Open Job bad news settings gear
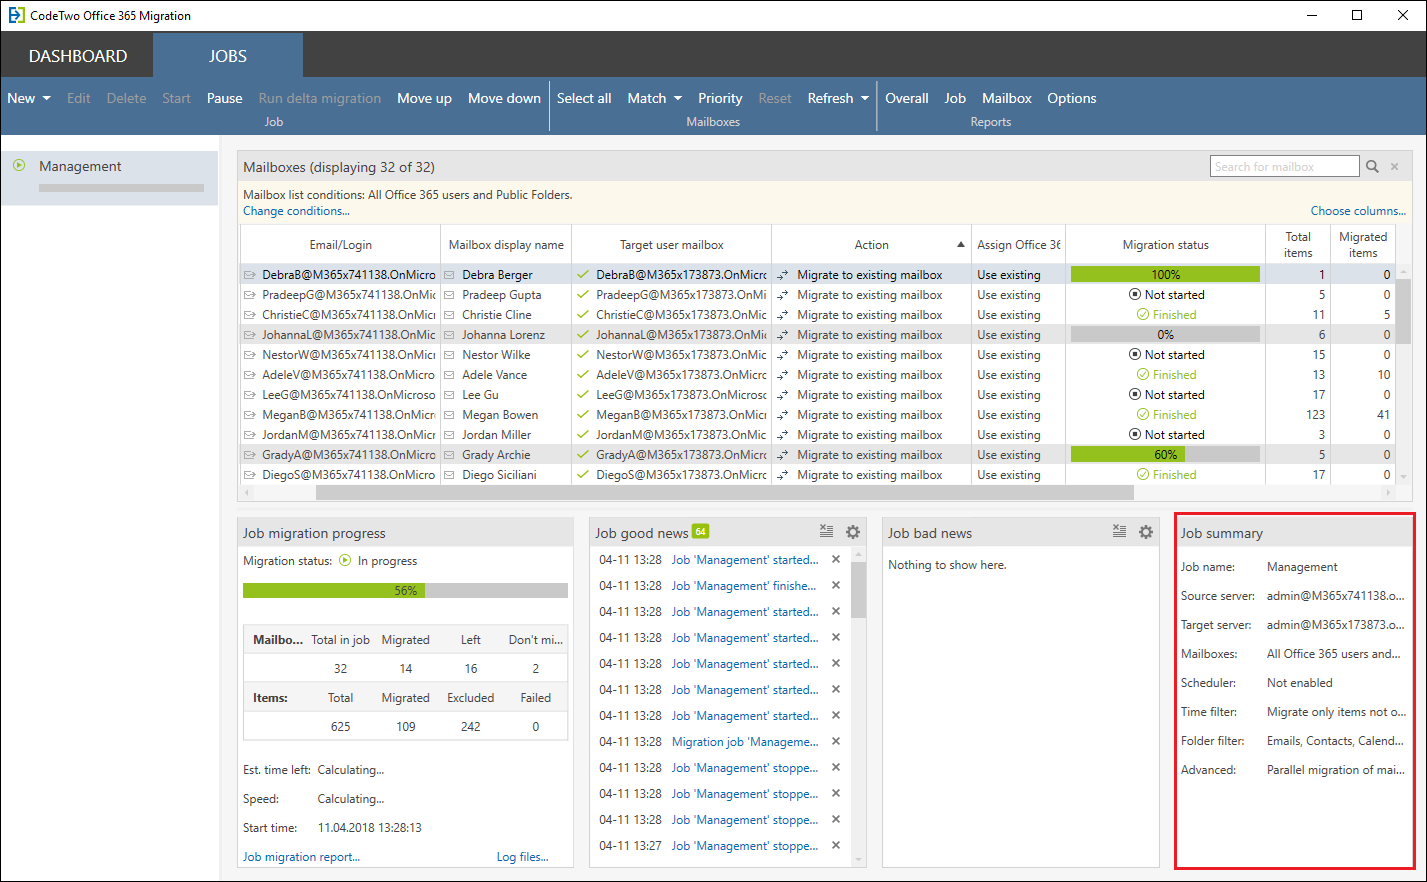Viewport: 1427px width, 882px height. pos(1146,532)
